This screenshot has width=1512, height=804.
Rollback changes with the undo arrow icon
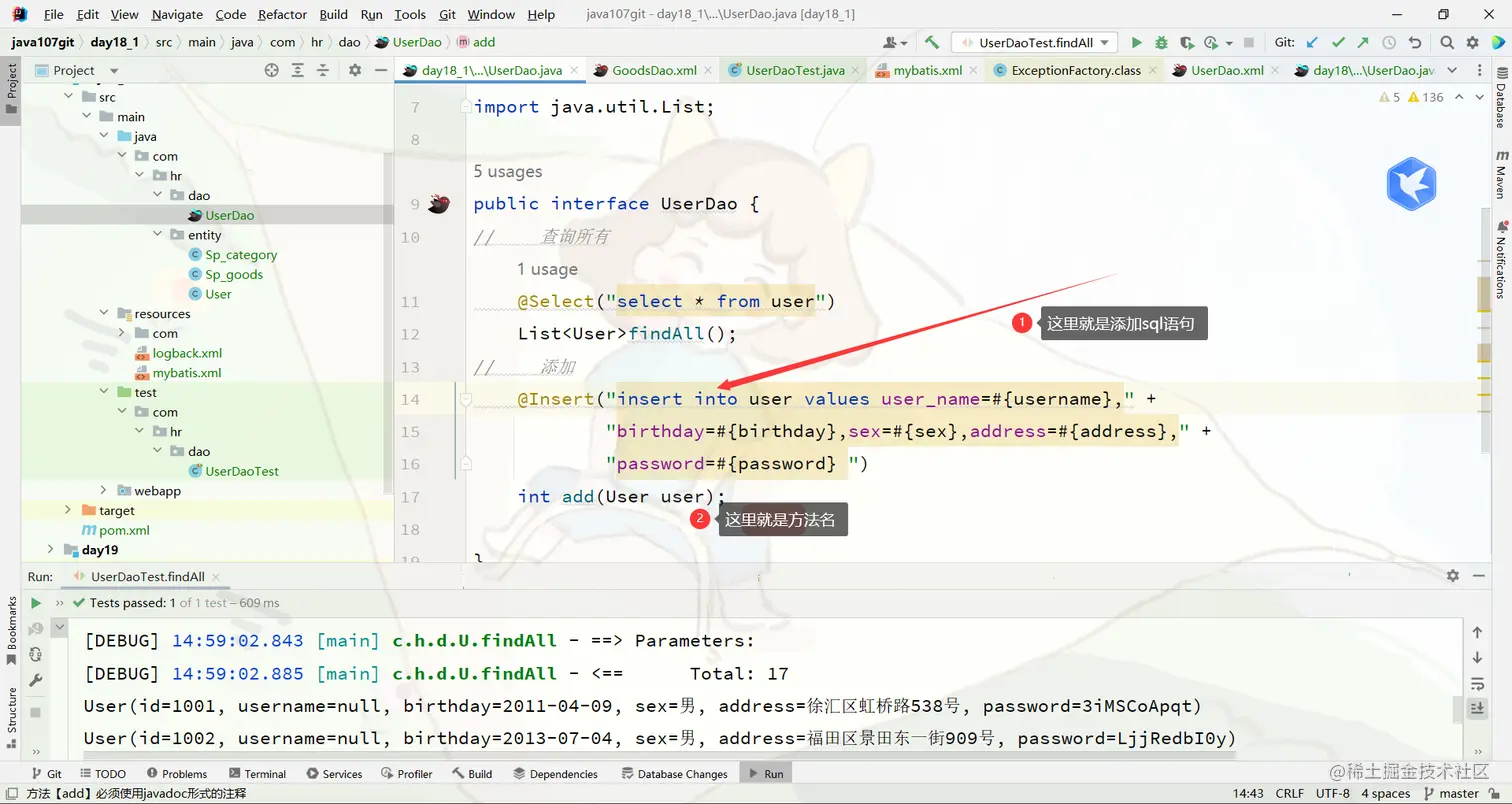(1415, 43)
